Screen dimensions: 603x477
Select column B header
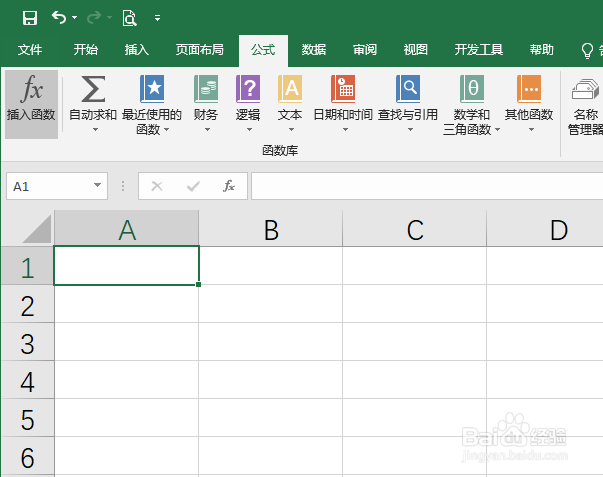click(270, 230)
